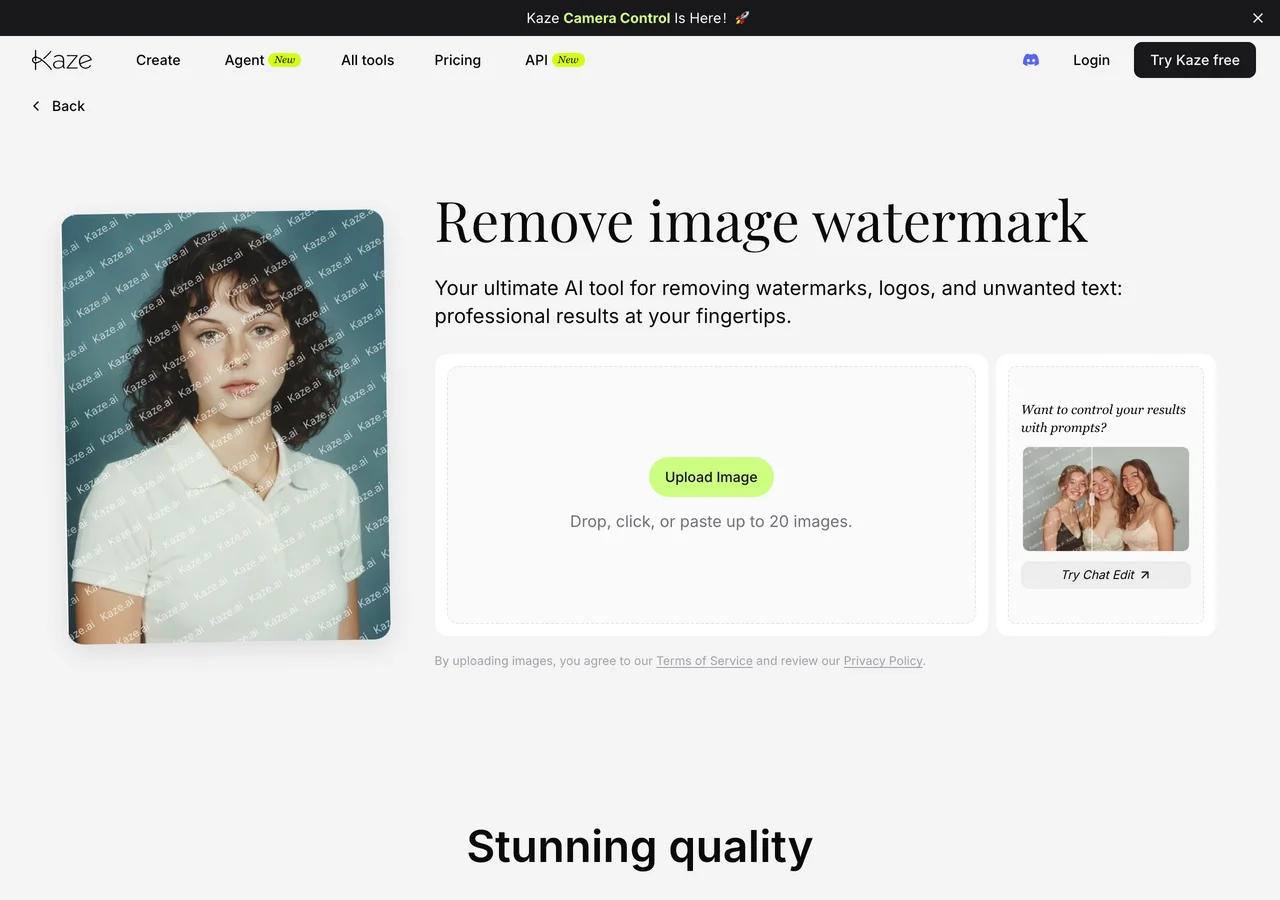Screen dimensions: 1280x900
Task: Click 'Drop, click, or paste up to 20 images.' text
Action: point(711,521)
